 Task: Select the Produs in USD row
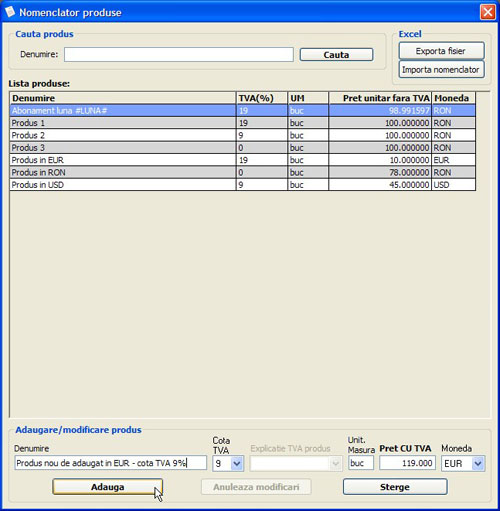pyautogui.click(x=243, y=185)
